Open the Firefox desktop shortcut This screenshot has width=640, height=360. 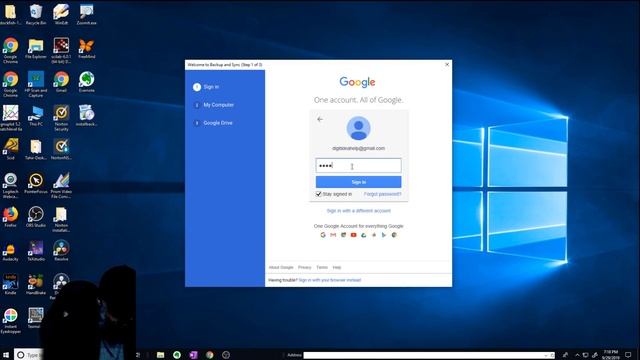[11, 217]
